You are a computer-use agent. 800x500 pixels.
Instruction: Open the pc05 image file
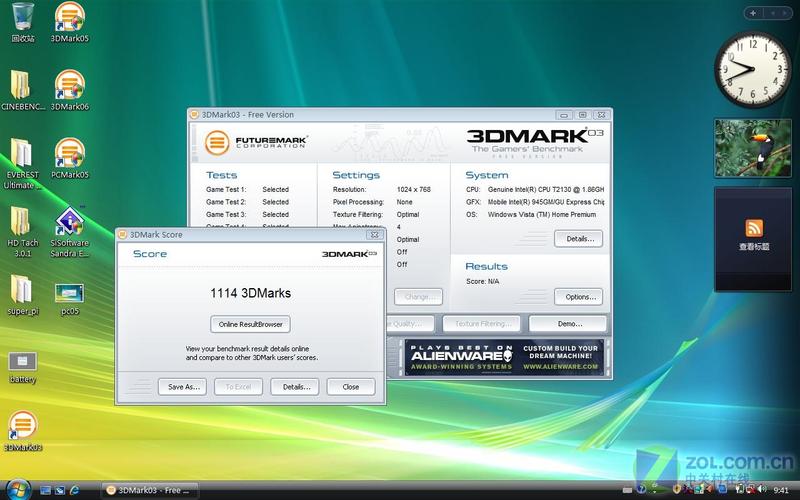[69, 298]
